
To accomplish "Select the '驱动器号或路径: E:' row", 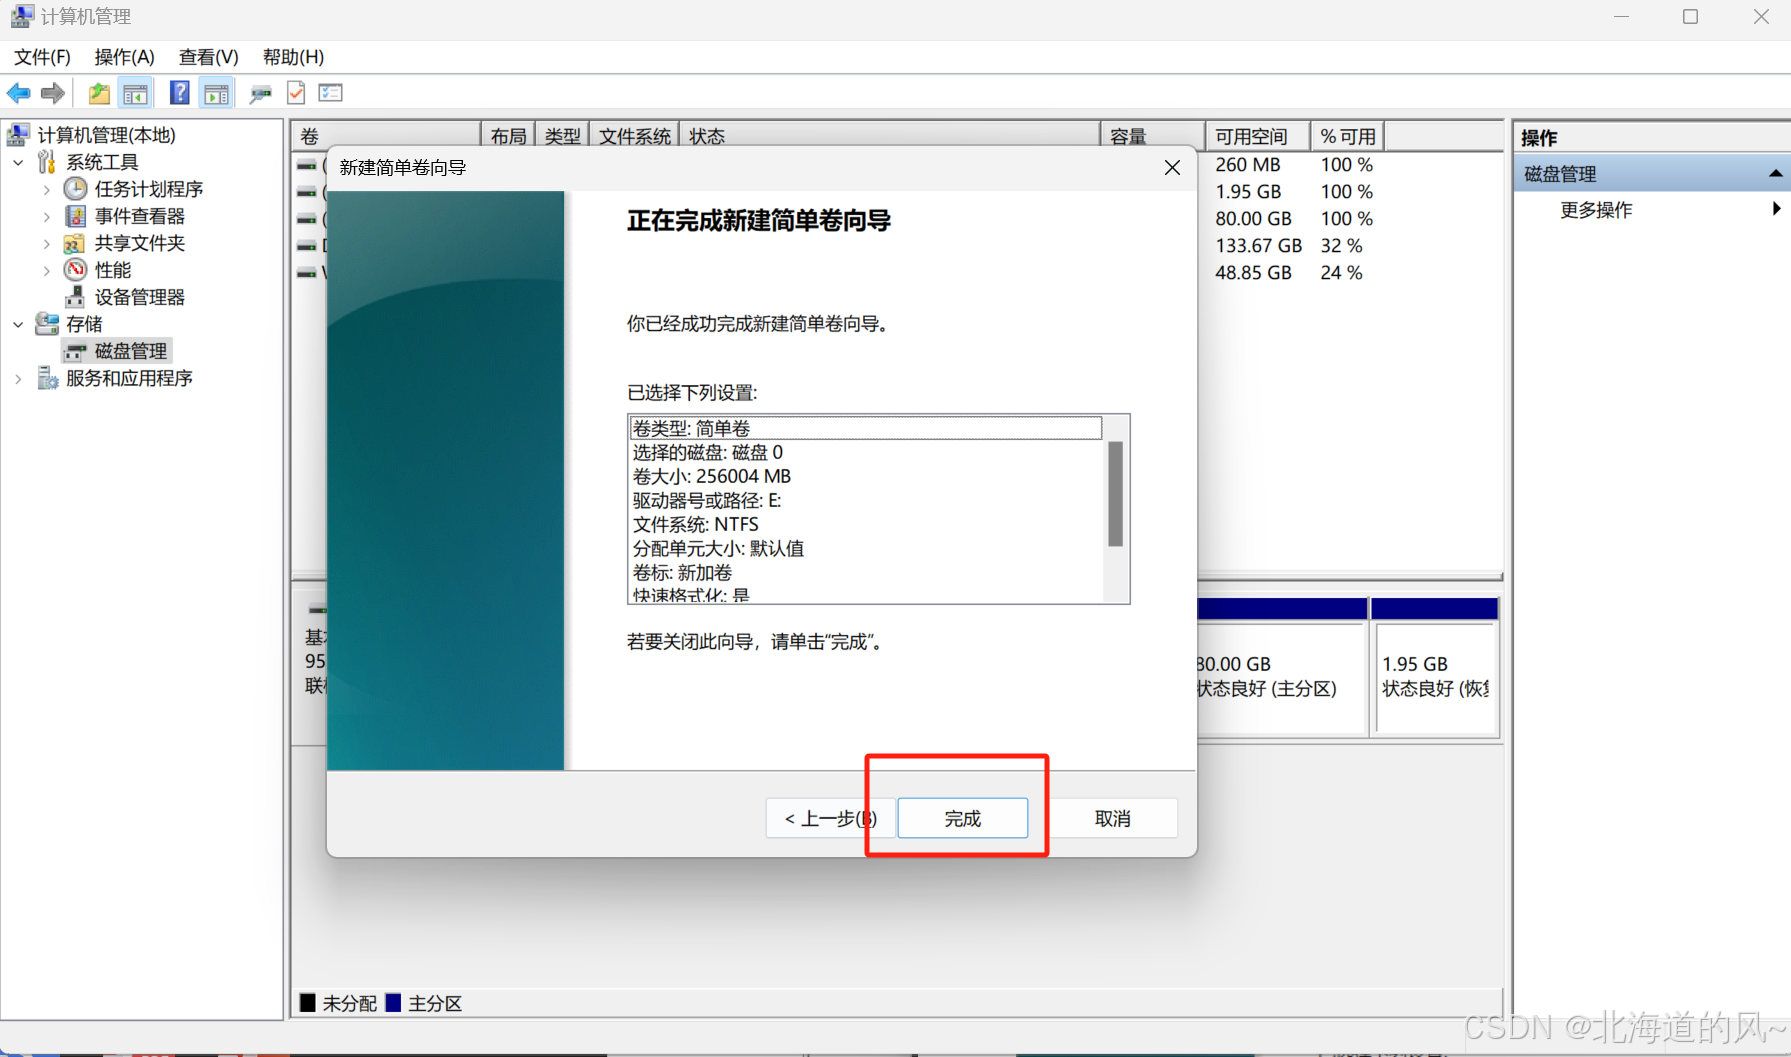I will 866,500.
